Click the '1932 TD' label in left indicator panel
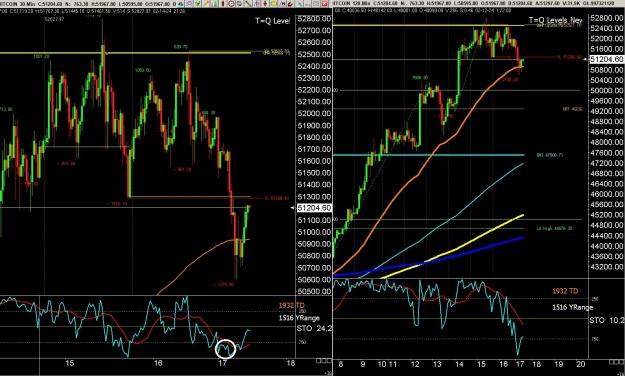The width and height of the screenshot is (625, 376). (x=292, y=305)
